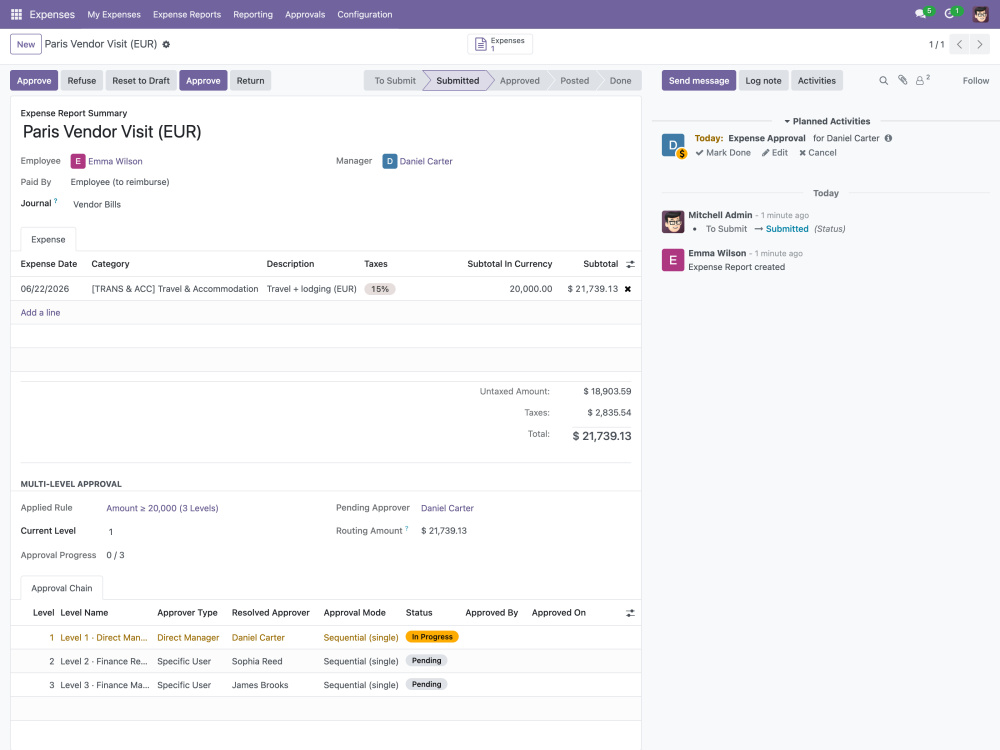Open Approvals menu
Image resolution: width=1000 pixels, height=750 pixels.
click(x=305, y=15)
